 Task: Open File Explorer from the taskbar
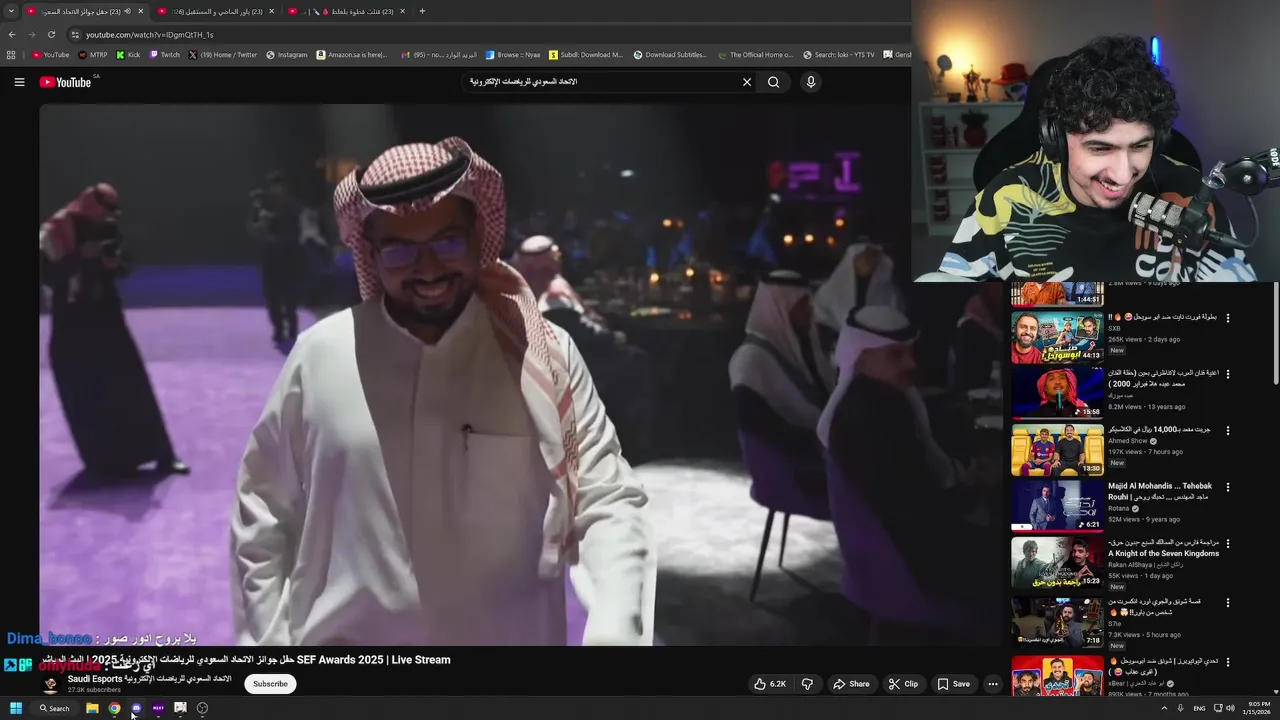pos(92,708)
